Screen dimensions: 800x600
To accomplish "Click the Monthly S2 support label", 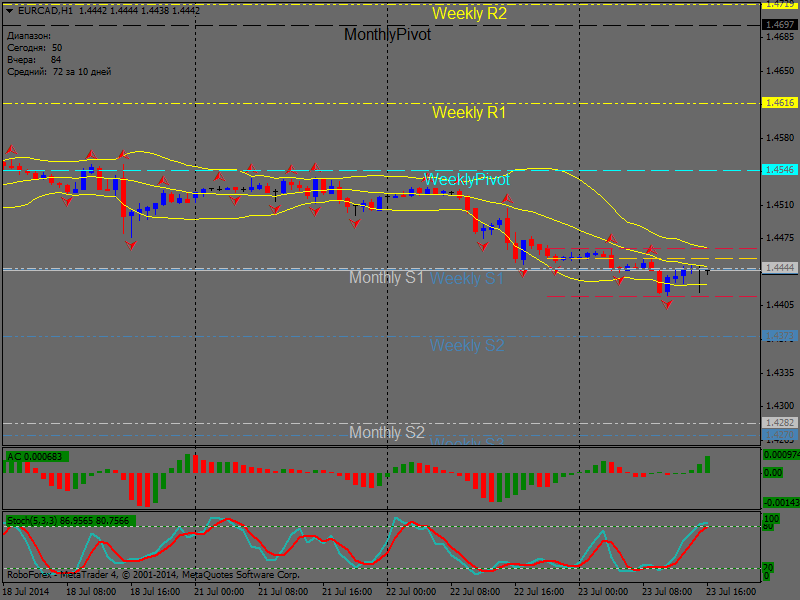I will tap(386, 433).
